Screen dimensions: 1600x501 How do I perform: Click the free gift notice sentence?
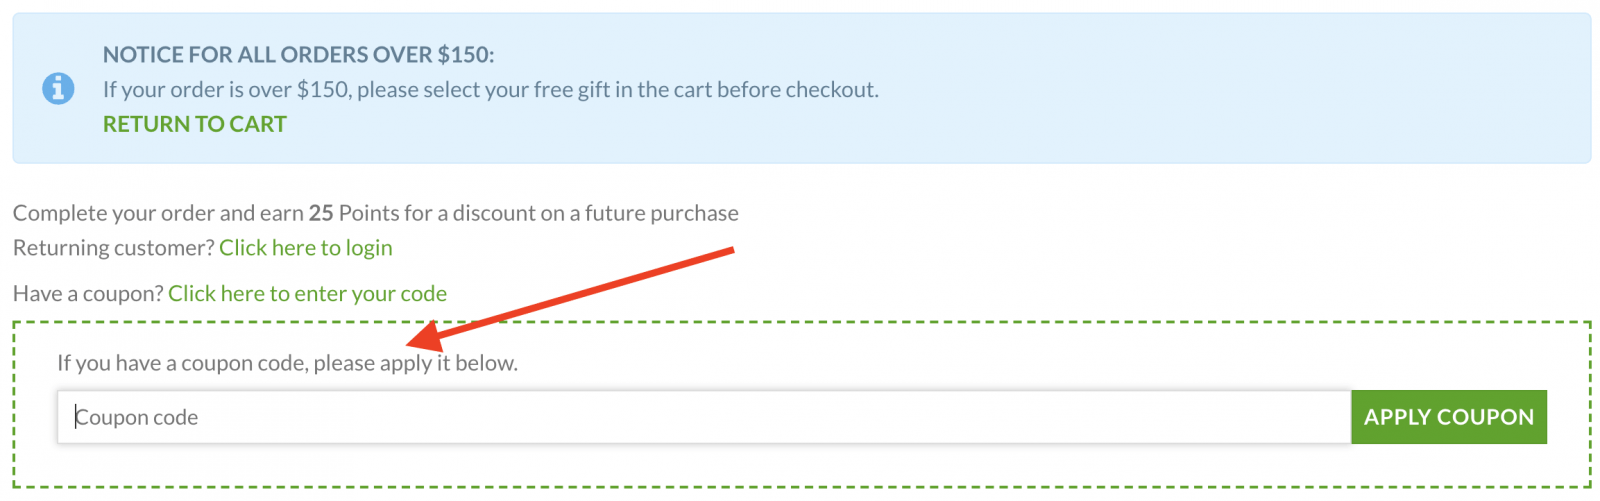(x=491, y=90)
